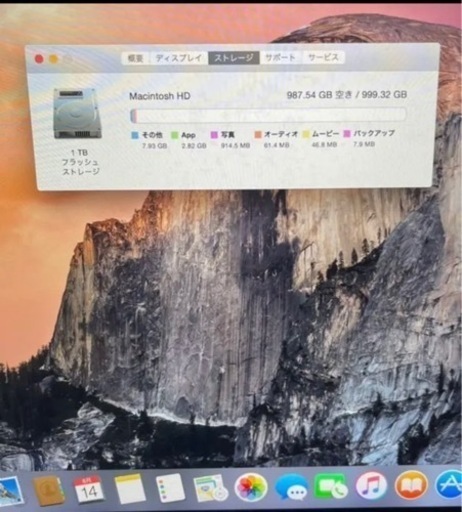Open the App Store from the dock
This screenshot has width=462, height=512.
[449, 485]
